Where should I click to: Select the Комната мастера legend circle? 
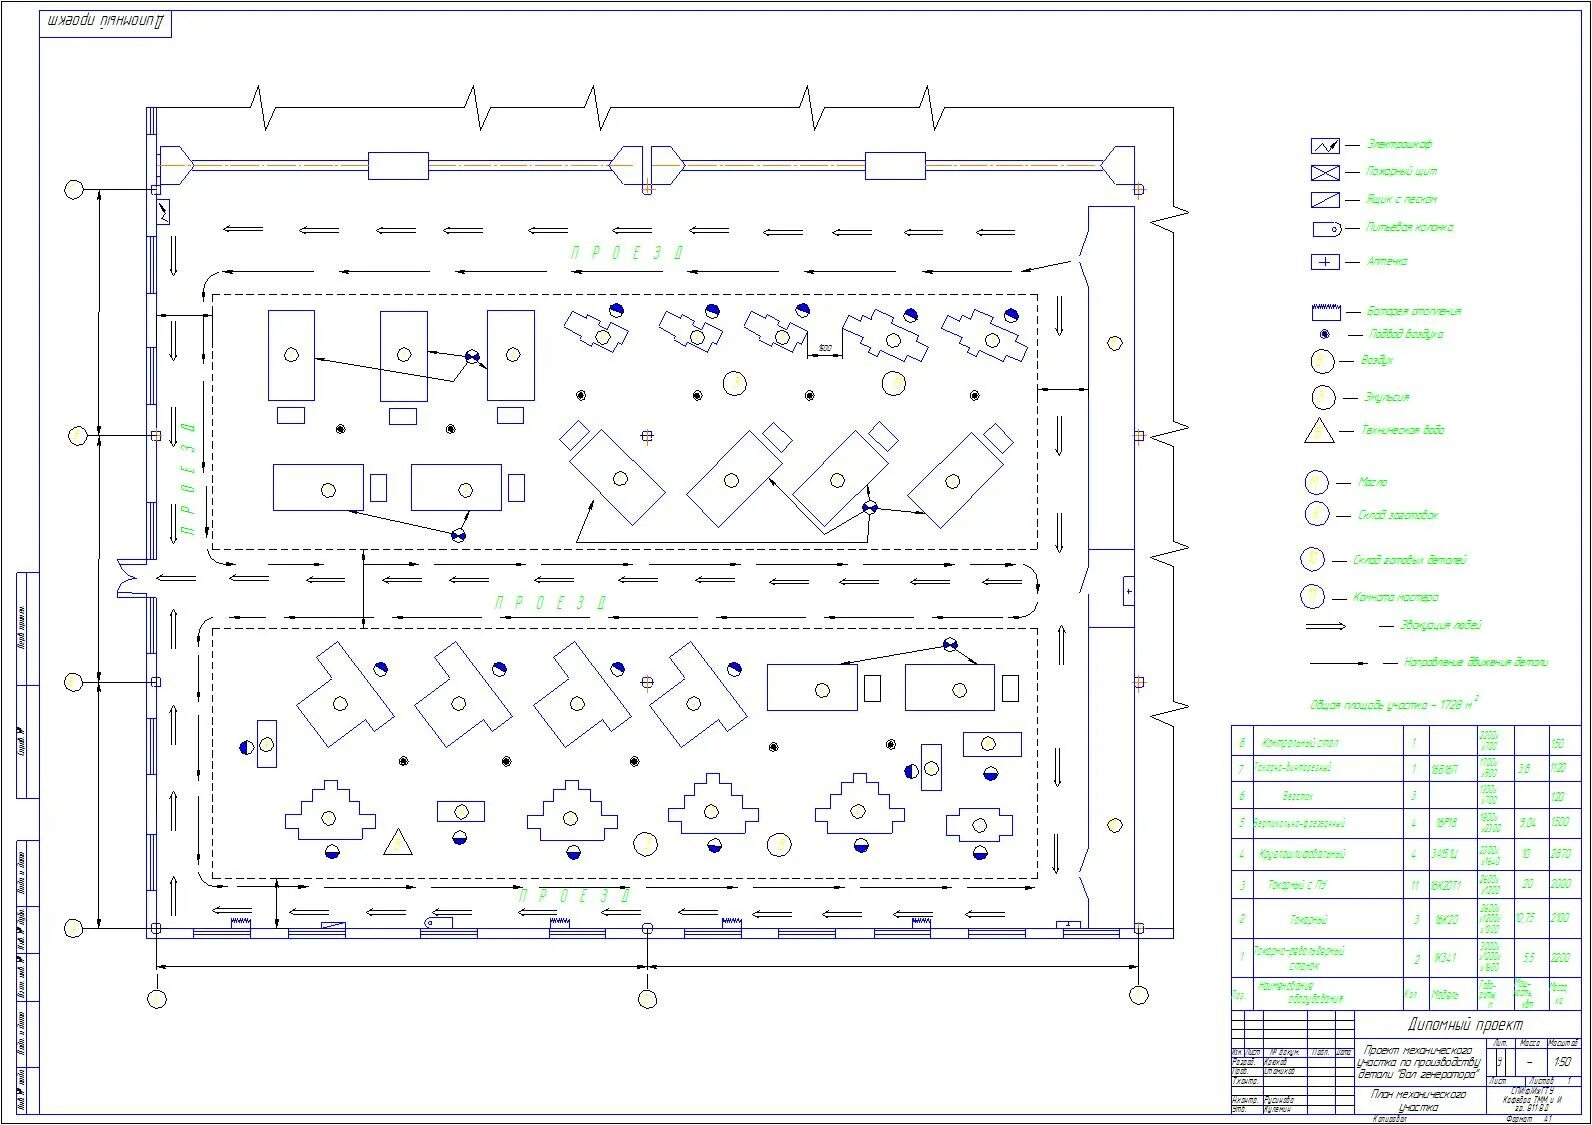(x=1312, y=597)
